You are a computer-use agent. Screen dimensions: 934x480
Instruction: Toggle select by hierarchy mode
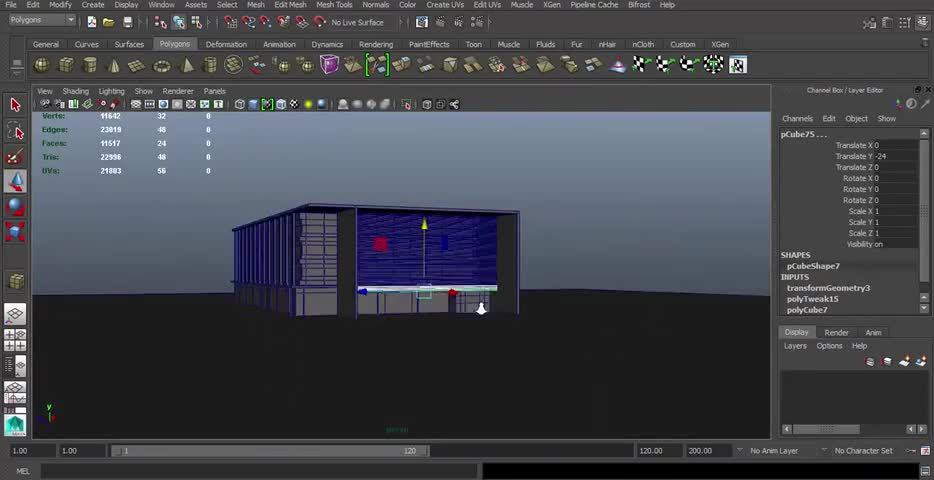point(161,23)
